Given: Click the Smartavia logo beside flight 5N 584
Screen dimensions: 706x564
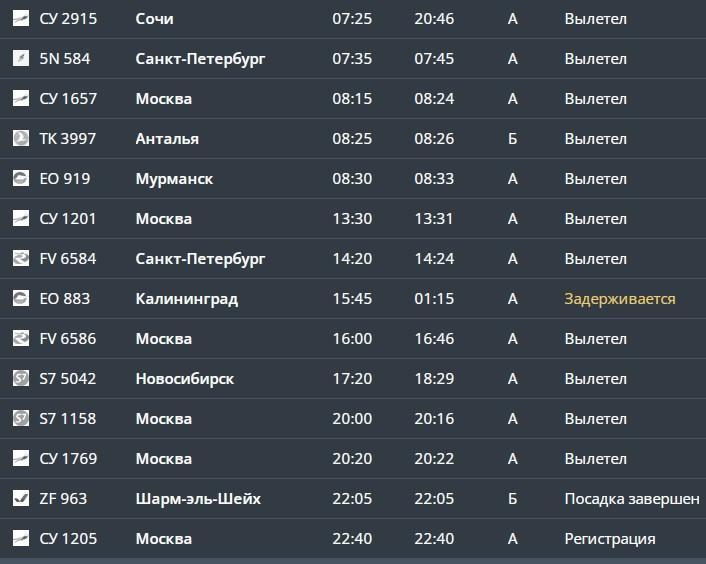Looking at the screenshot, I should point(21,59).
